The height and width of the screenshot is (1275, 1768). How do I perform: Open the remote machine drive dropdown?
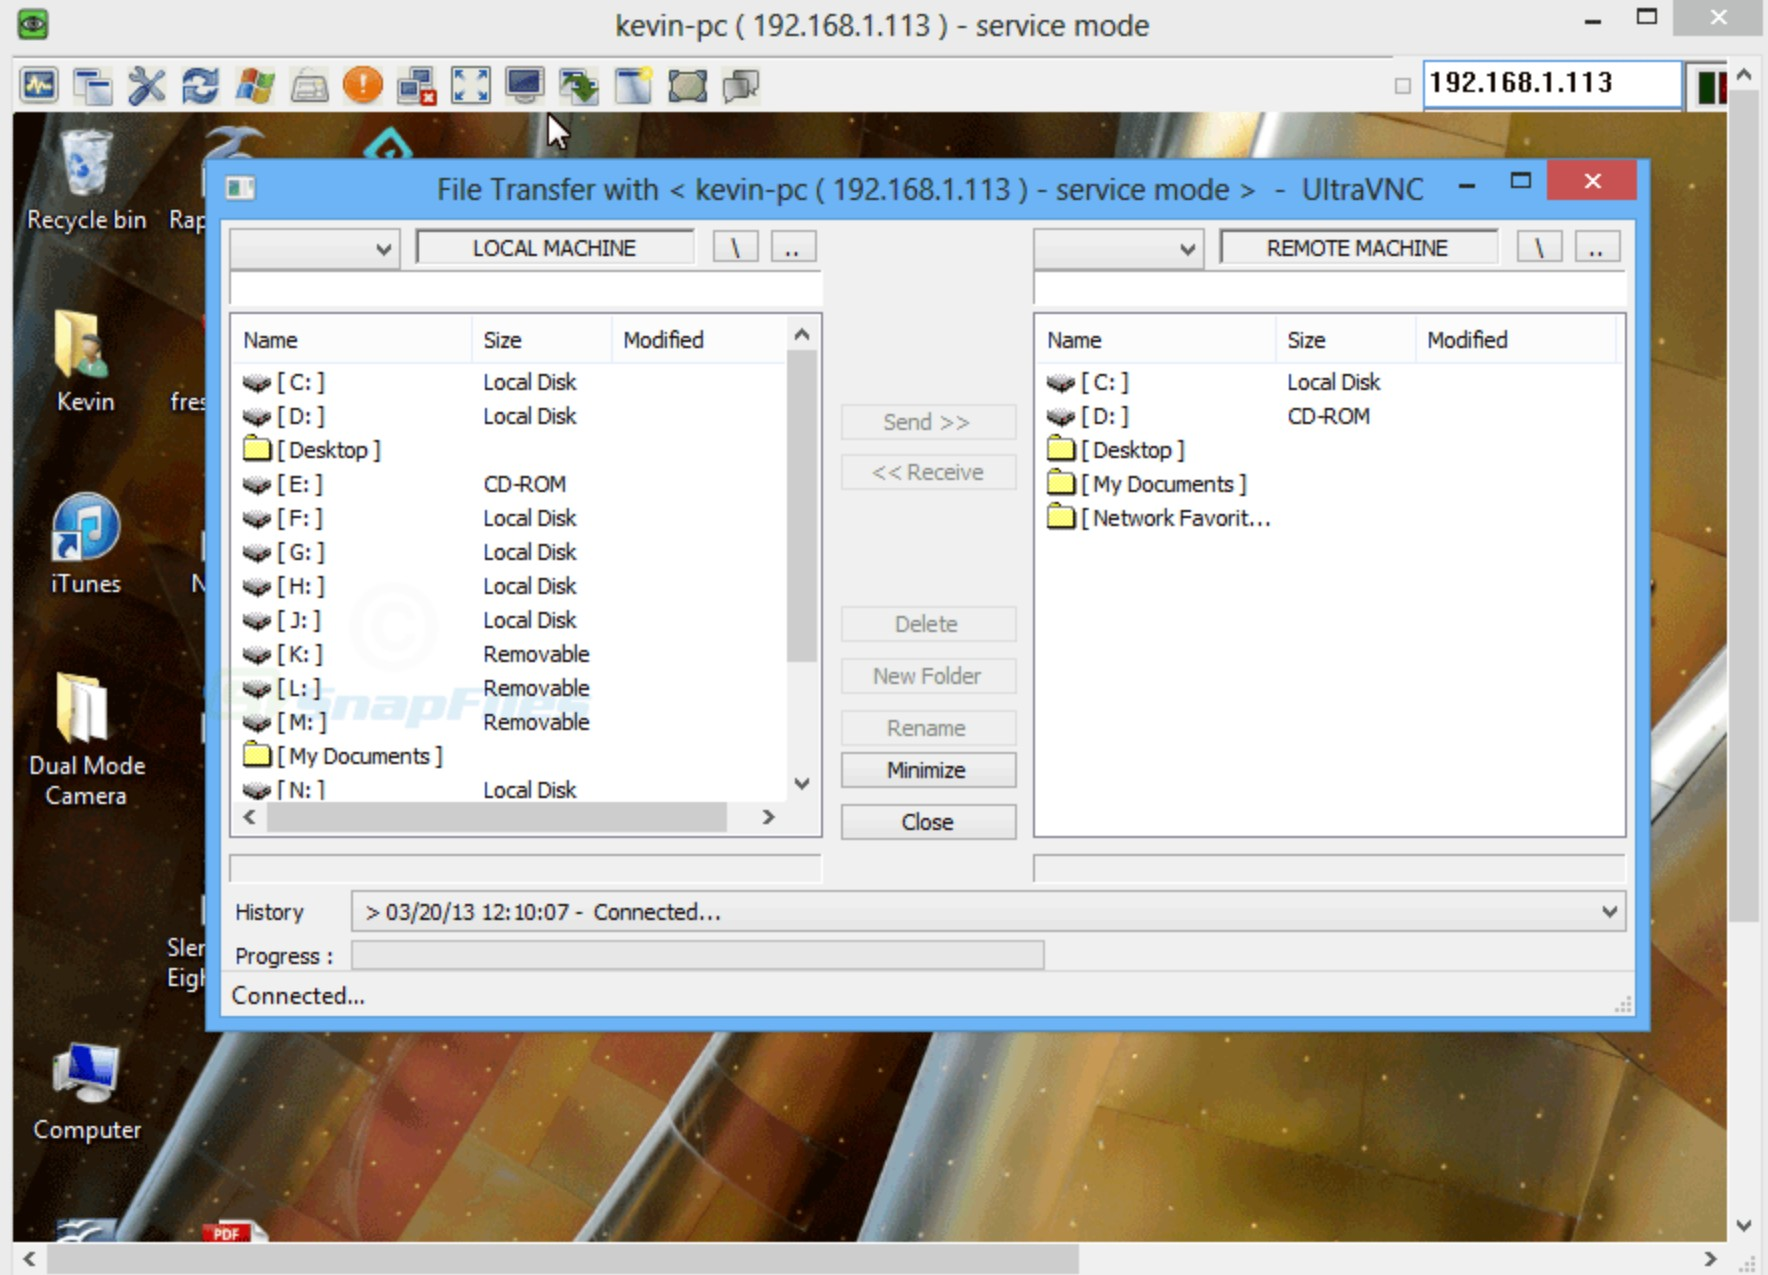click(1118, 249)
